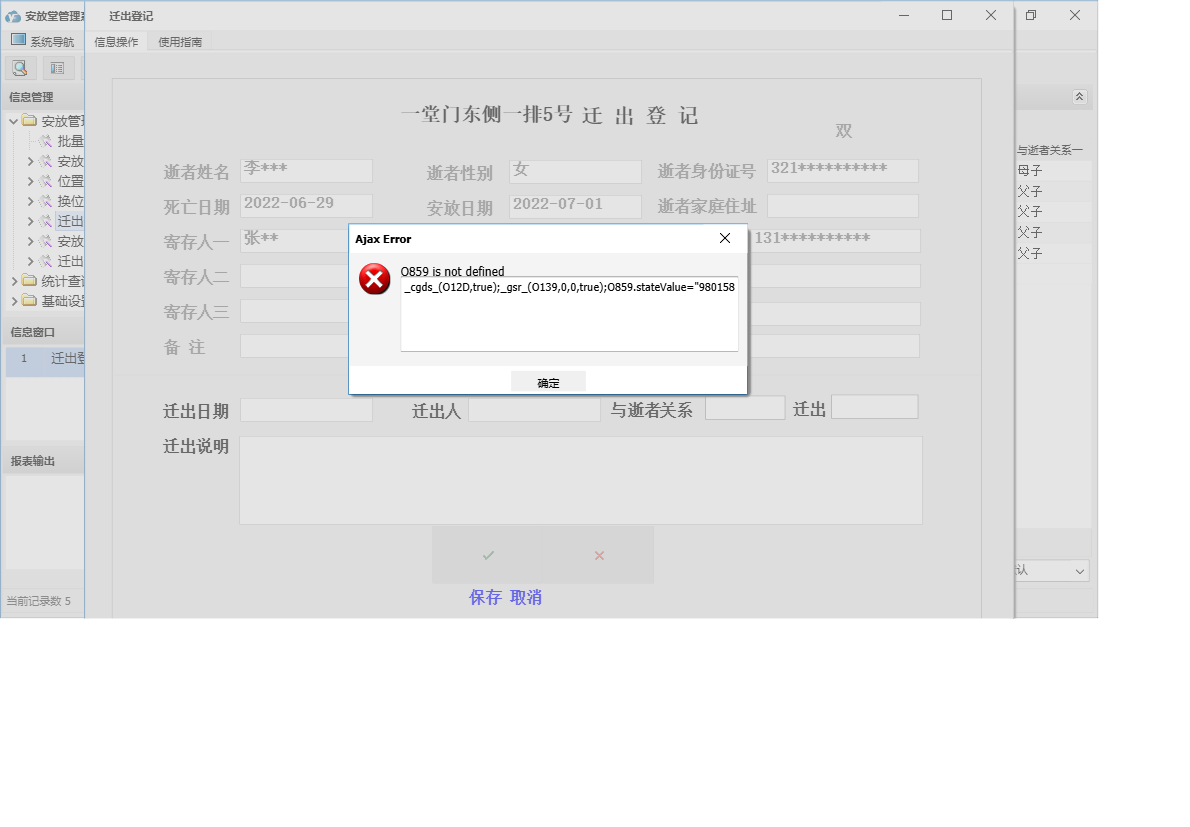Click the 取消 link
The image size is (1190, 827).
(525, 597)
